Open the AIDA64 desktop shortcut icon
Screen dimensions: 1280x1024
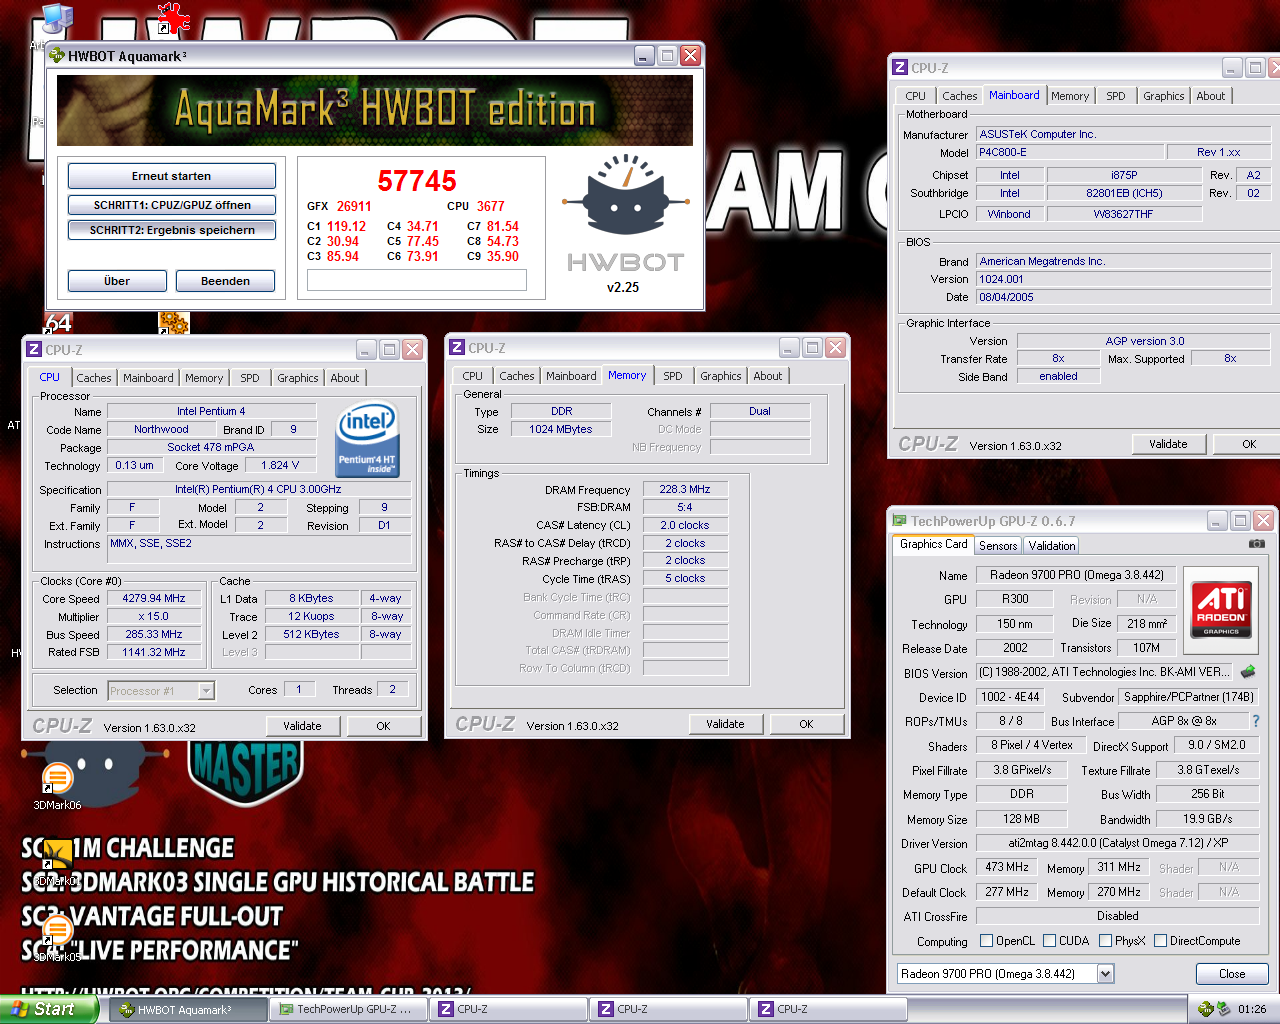pos(57,323)
